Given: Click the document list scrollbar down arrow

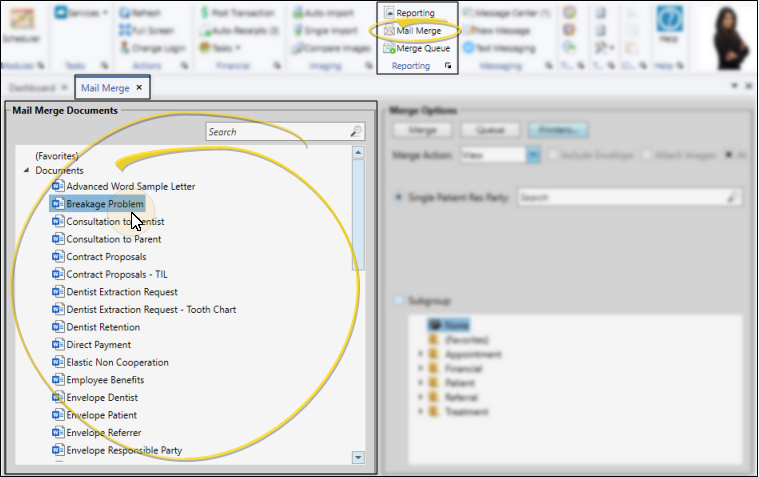Looking at the screenshot, I should tap(358, 457).
